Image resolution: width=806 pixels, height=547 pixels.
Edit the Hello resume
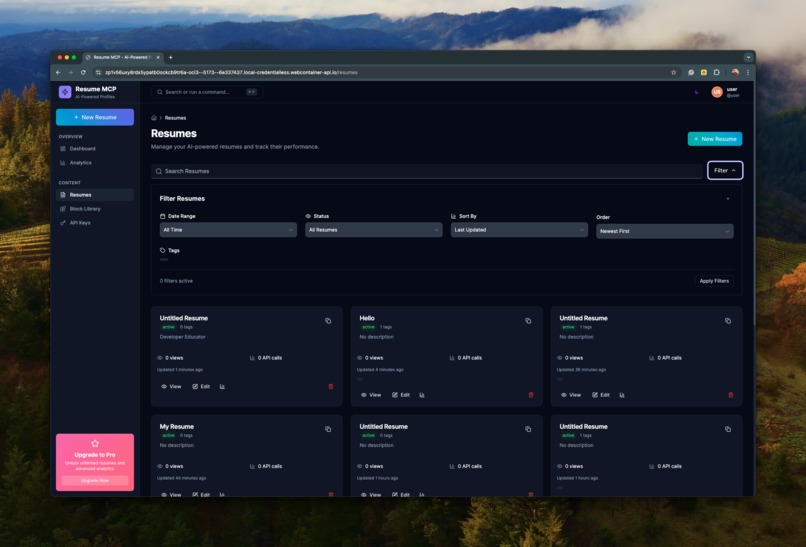401,395
